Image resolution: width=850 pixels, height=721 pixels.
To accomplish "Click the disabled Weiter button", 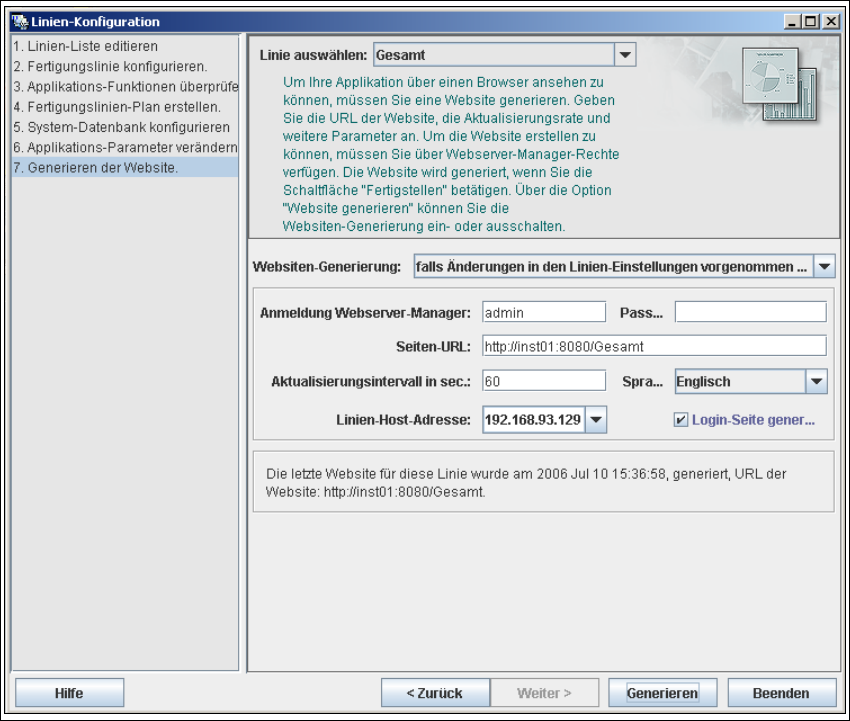I will point(544,693).
